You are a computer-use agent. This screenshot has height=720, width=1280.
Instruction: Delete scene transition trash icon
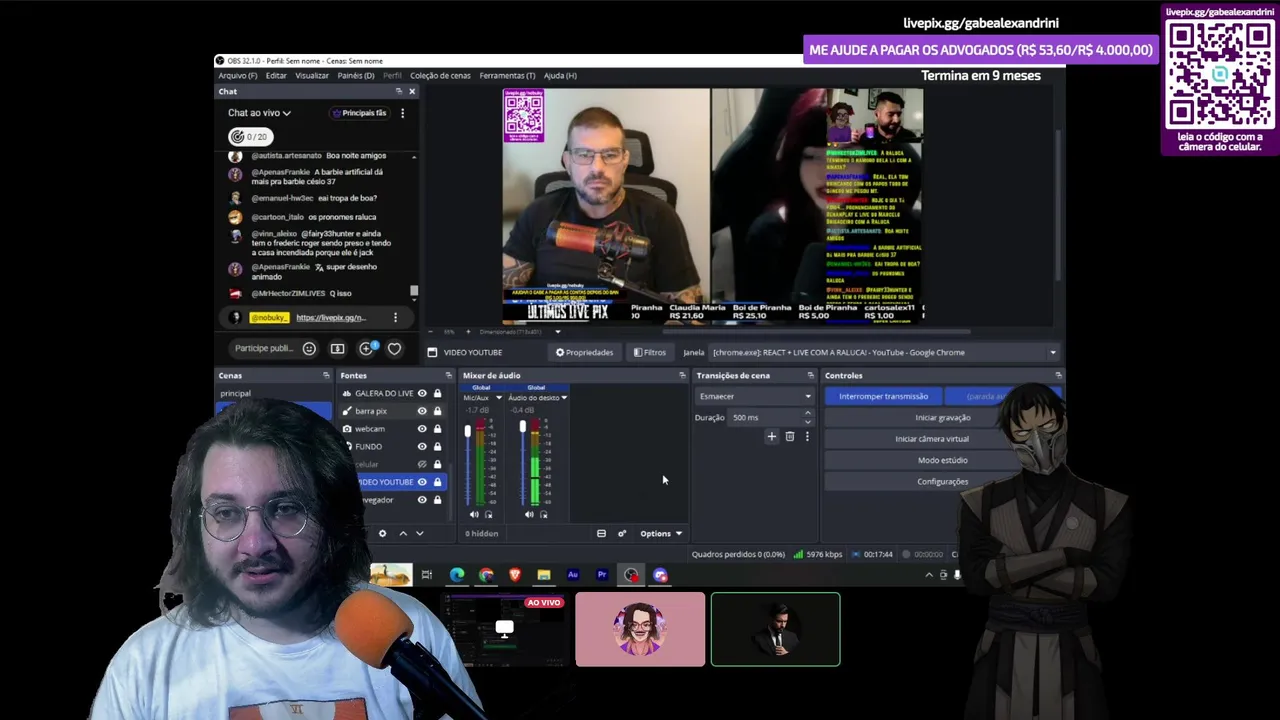[789, 436]
